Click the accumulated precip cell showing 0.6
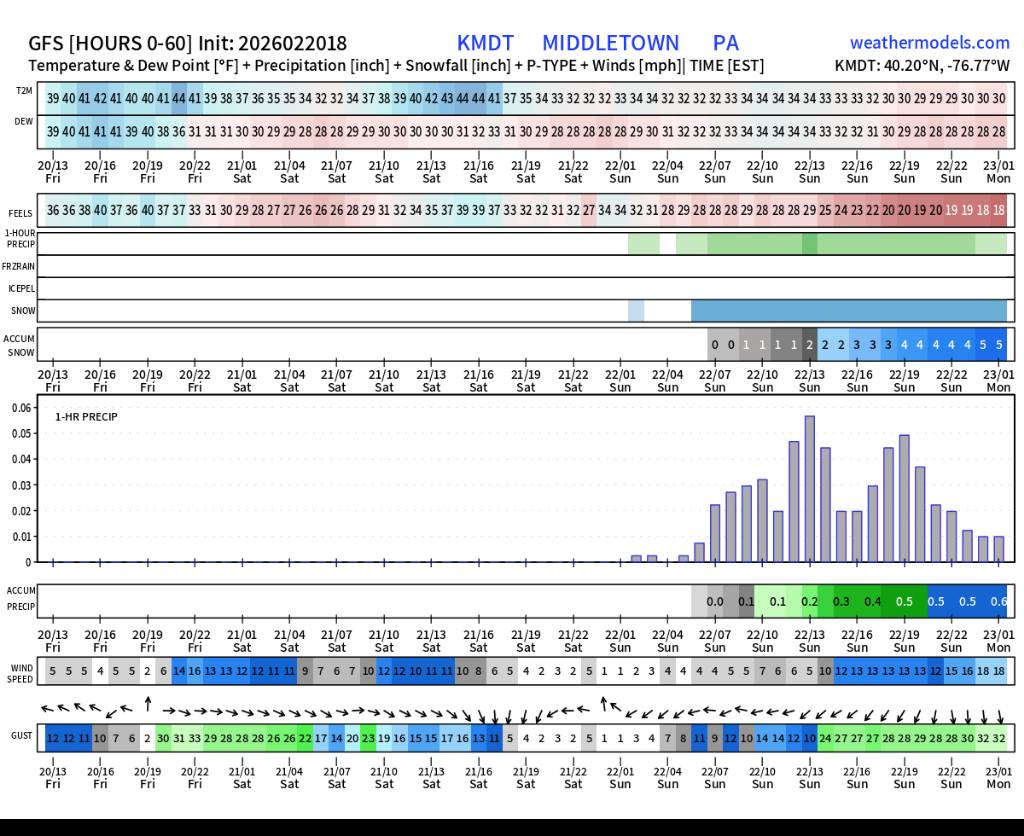The image size is (1024, 836). [998, 601]
